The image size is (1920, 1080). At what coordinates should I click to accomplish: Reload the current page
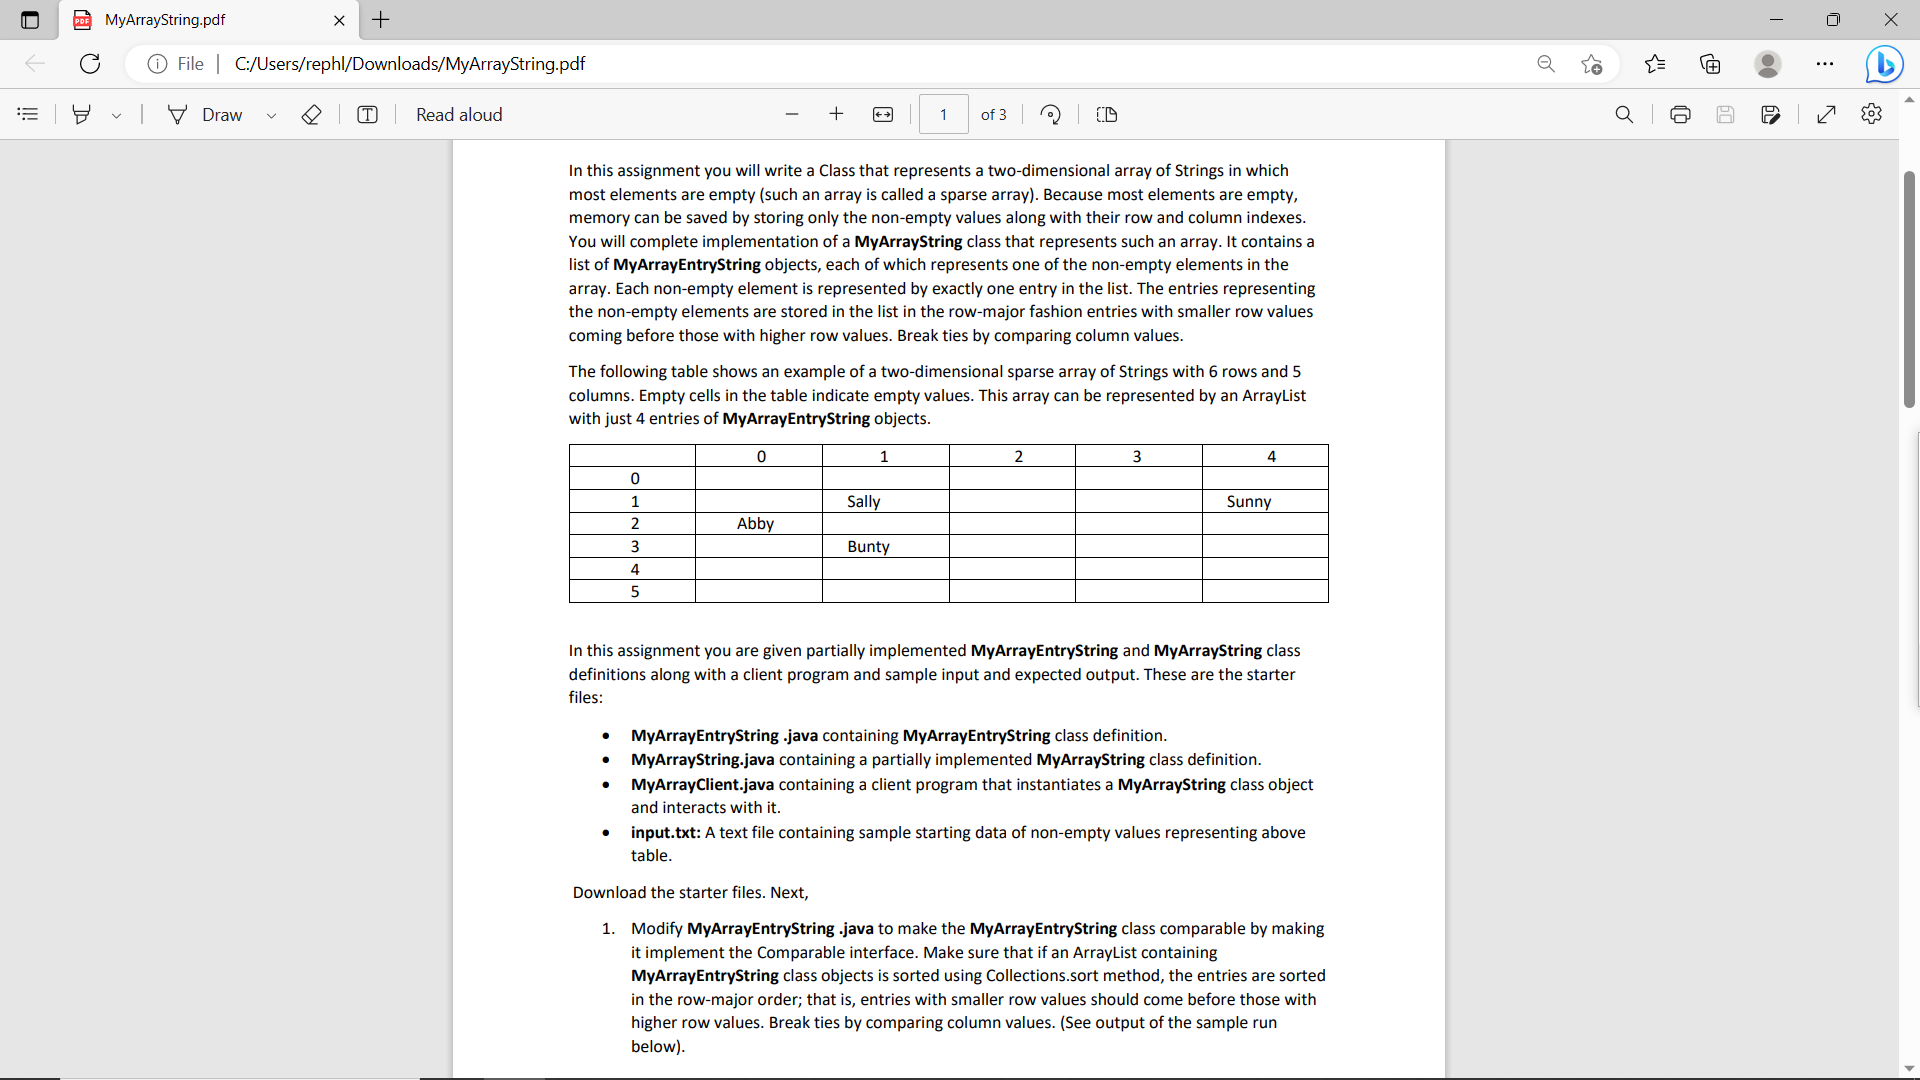tap(90, 63)
